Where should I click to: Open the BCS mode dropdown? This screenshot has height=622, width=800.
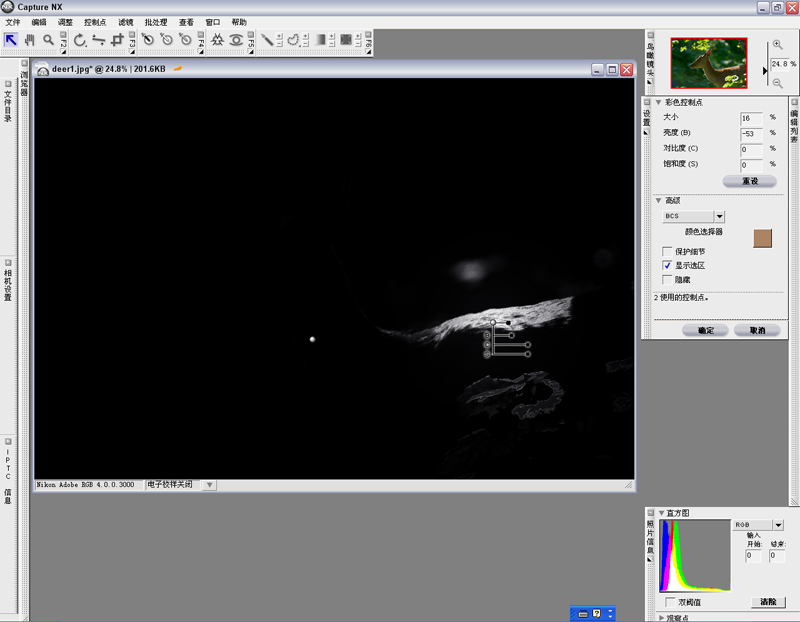pos(719,216)
